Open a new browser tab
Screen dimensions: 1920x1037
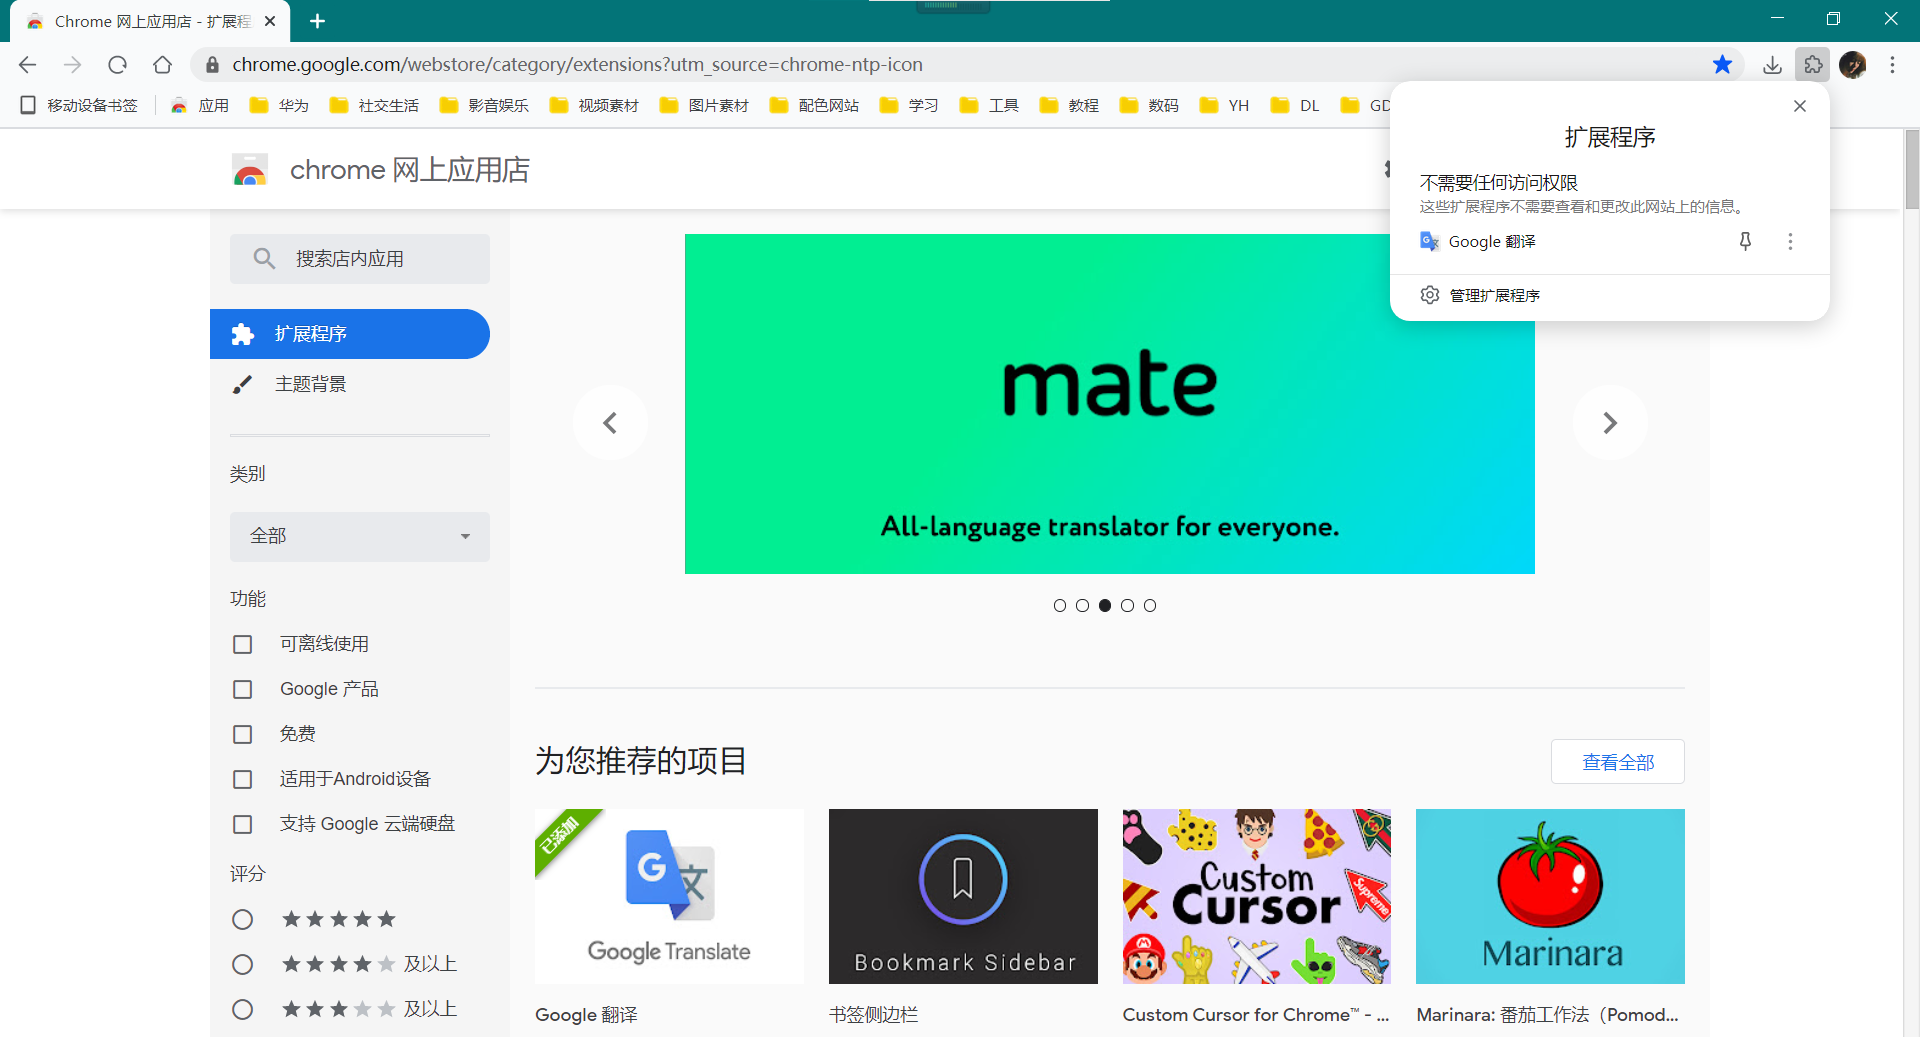tap(317, 21)
